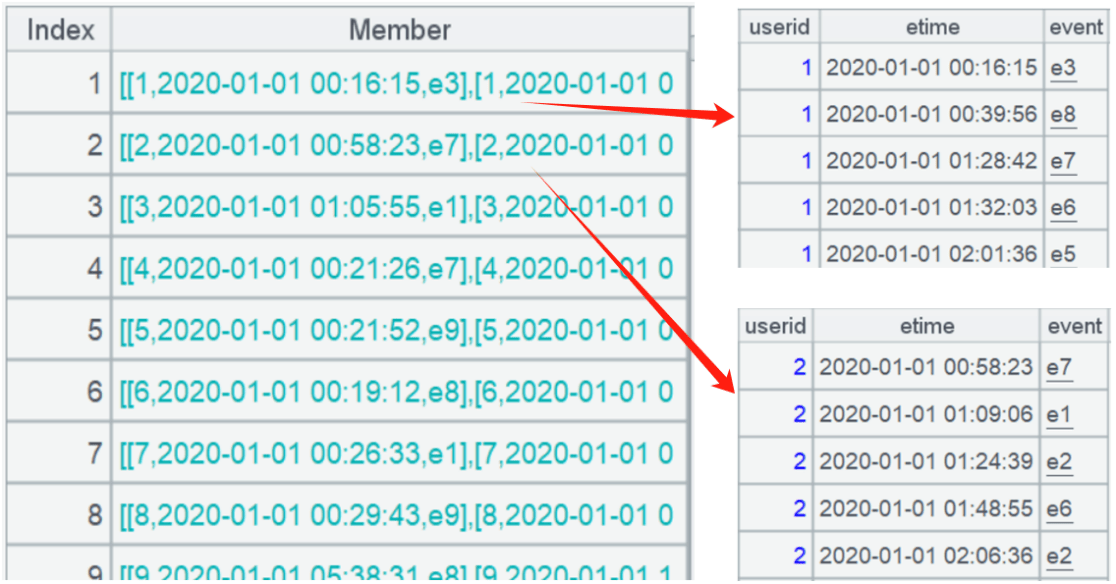The image size is (1116, 584).
Task: Click event e1 in user 2 table
Action: (x=1059, y=414)
